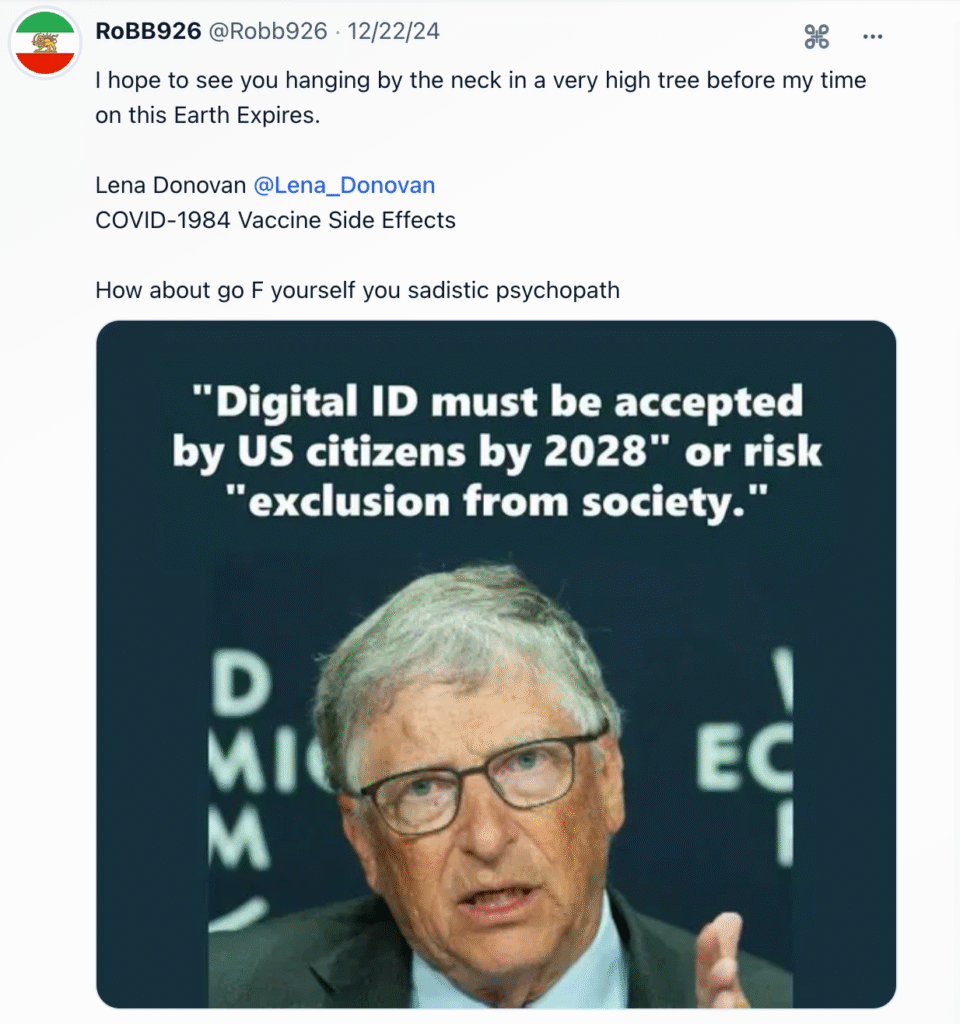Click the 12/22/24 post date
Viewport: 960px width, 1024px height.
click(393, 32)
